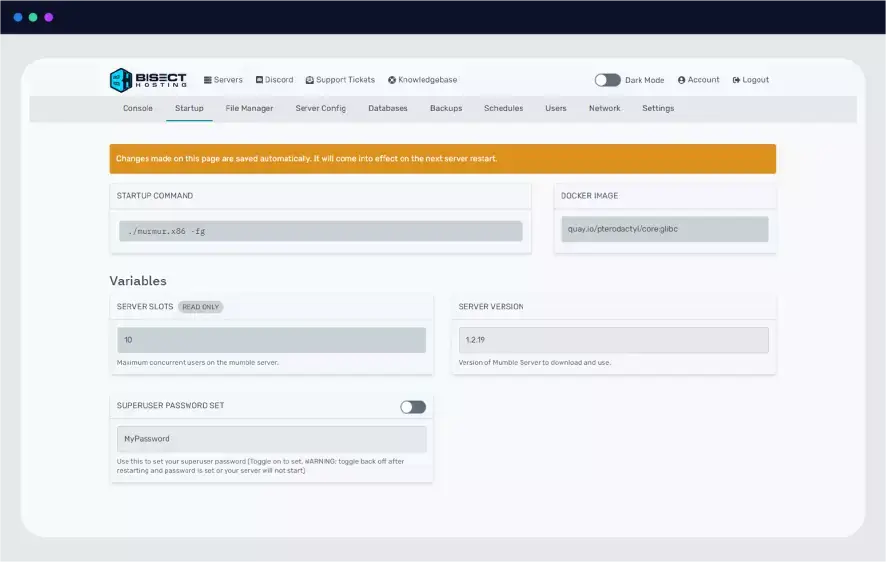Toggle the Superuser Password Set switch
The image size is (886, 562).
click(413, 407)
